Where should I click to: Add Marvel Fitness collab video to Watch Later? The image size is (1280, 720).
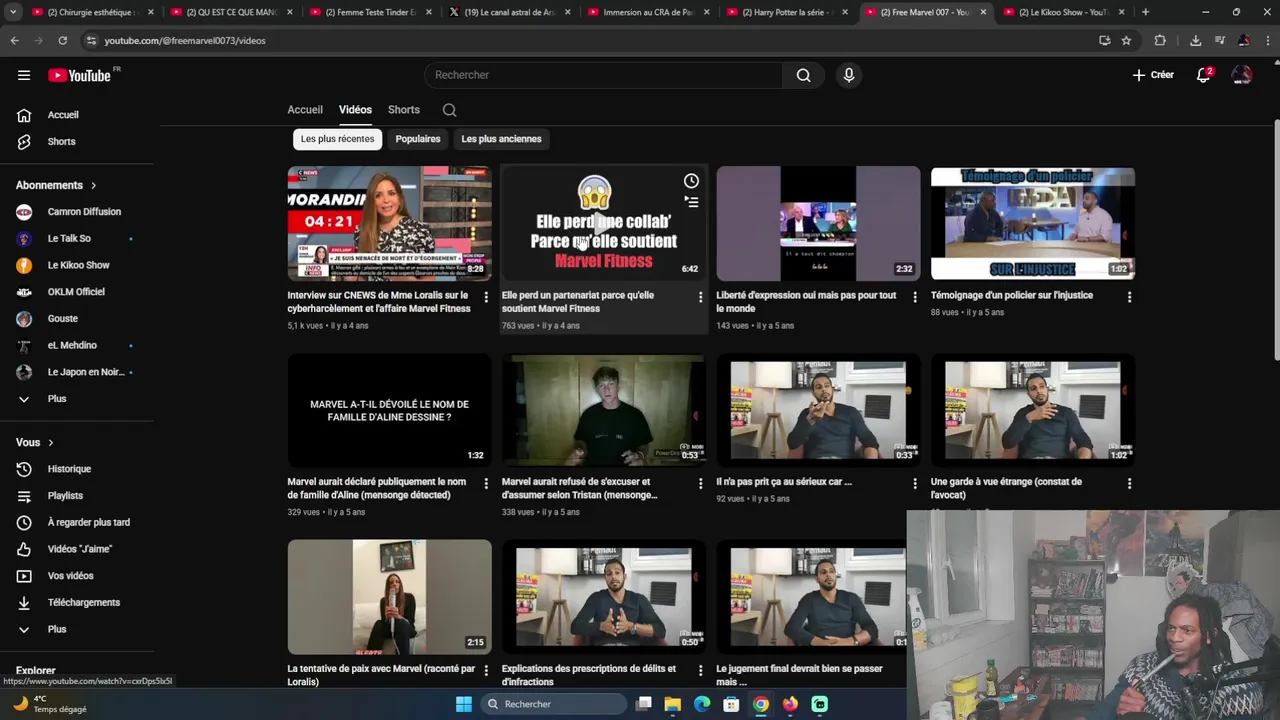click(x=691, y=181)
